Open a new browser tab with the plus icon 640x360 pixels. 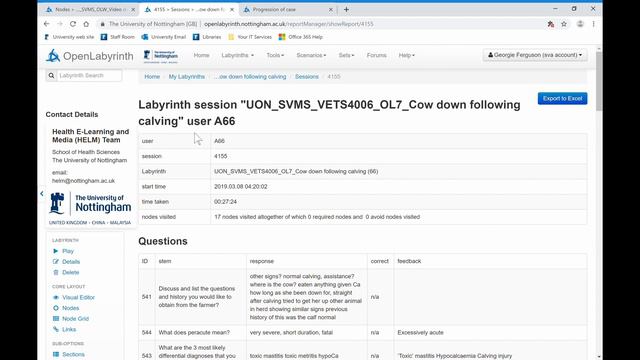click(346, 9)
